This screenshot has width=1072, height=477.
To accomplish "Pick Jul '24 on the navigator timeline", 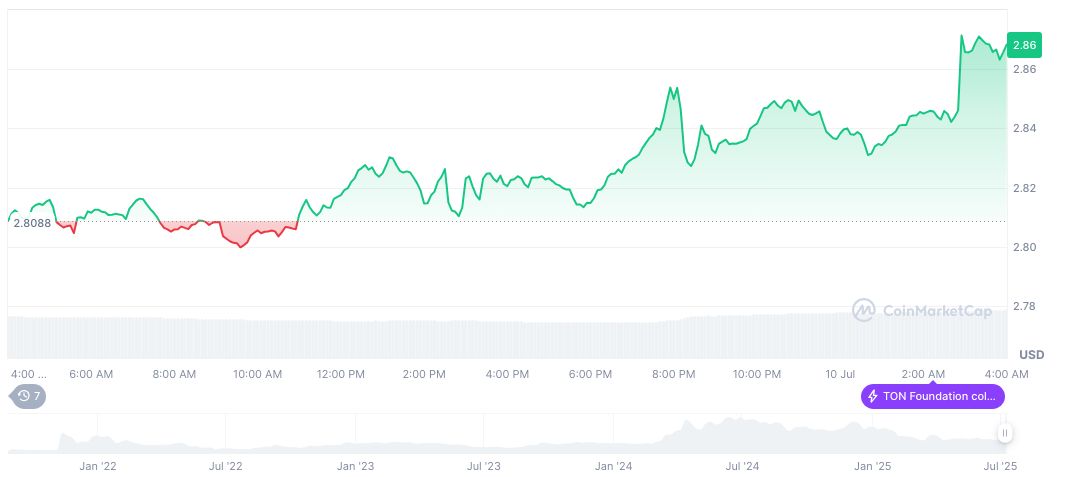I will (741, 466).
